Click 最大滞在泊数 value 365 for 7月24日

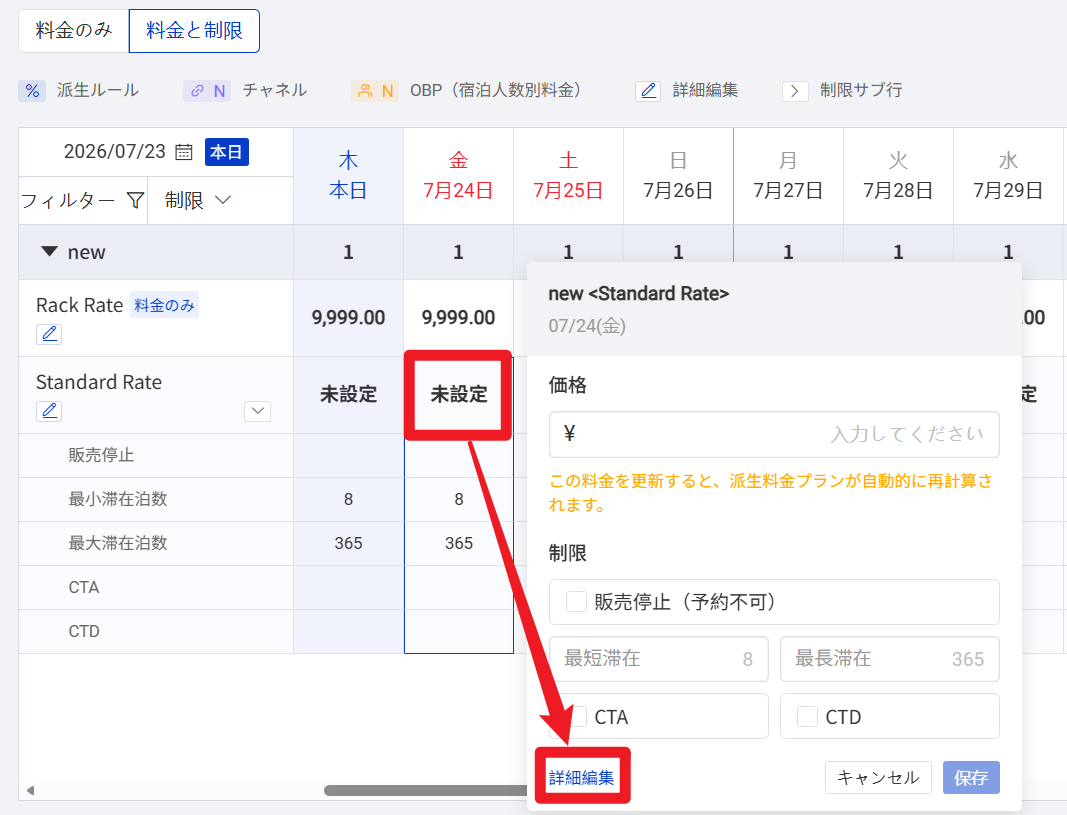(459, 543)
